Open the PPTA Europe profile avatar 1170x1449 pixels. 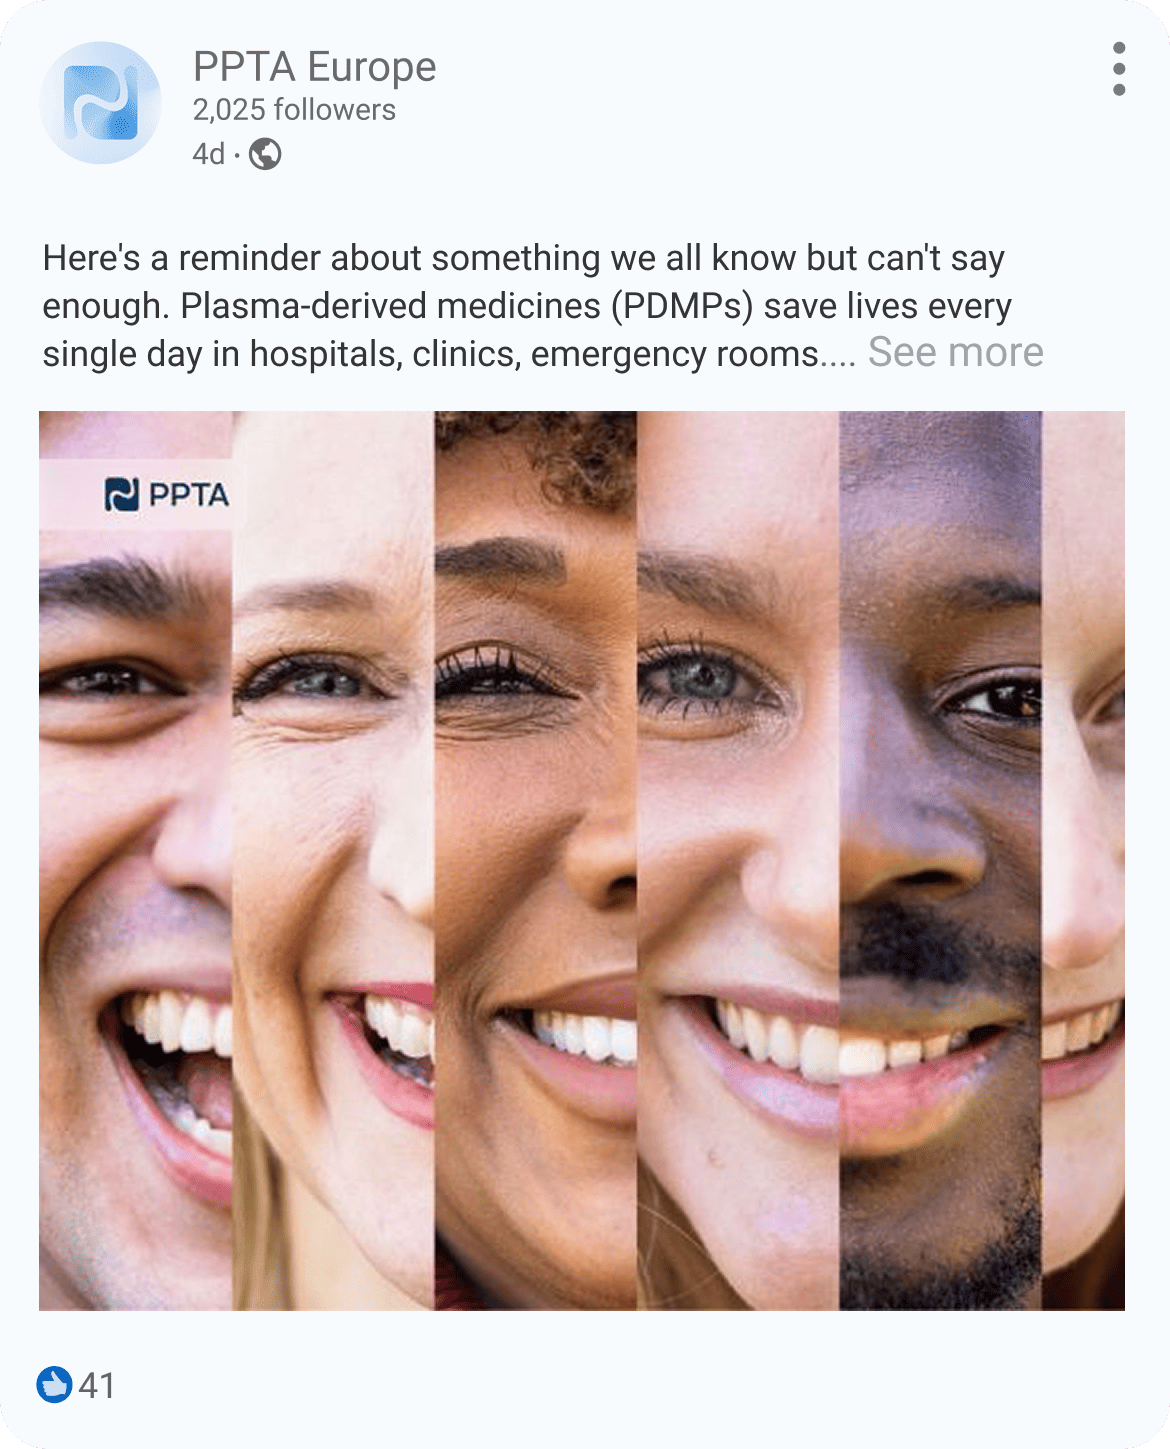[100, 103]
